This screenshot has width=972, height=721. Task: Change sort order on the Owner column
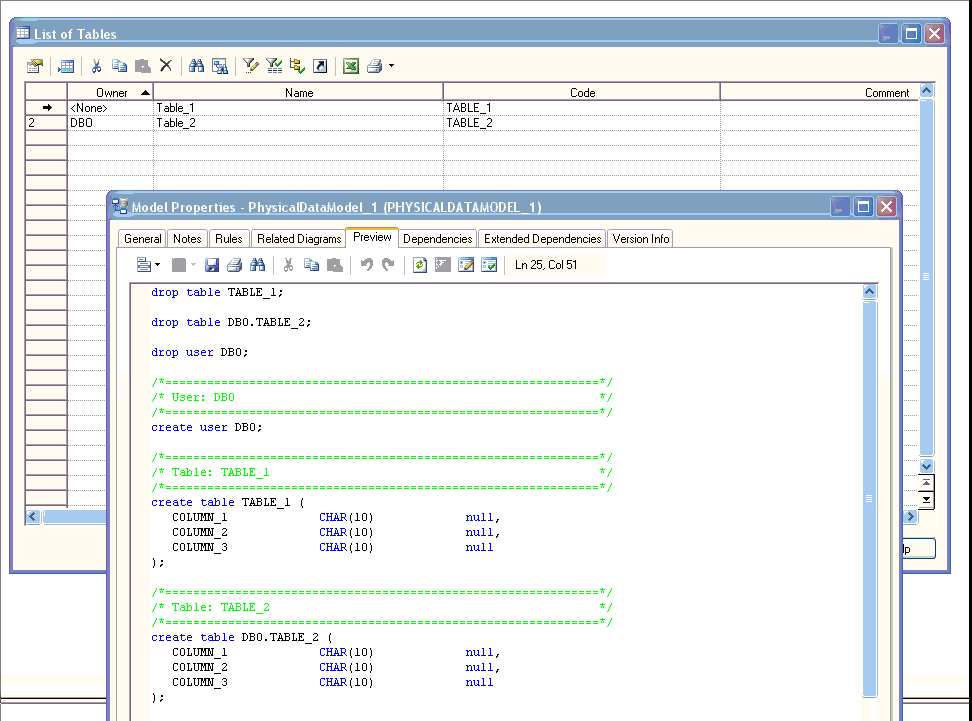click(x=113, y=92)
